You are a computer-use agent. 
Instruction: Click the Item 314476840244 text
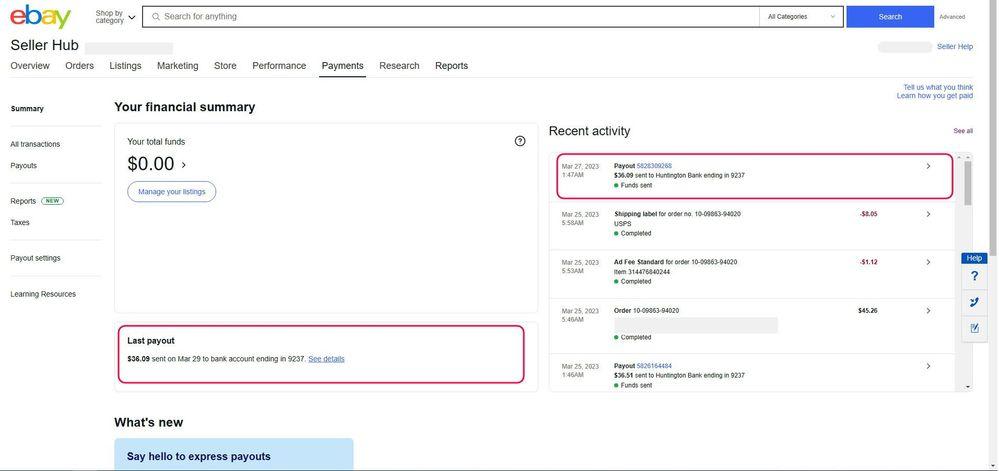point(642,272)
